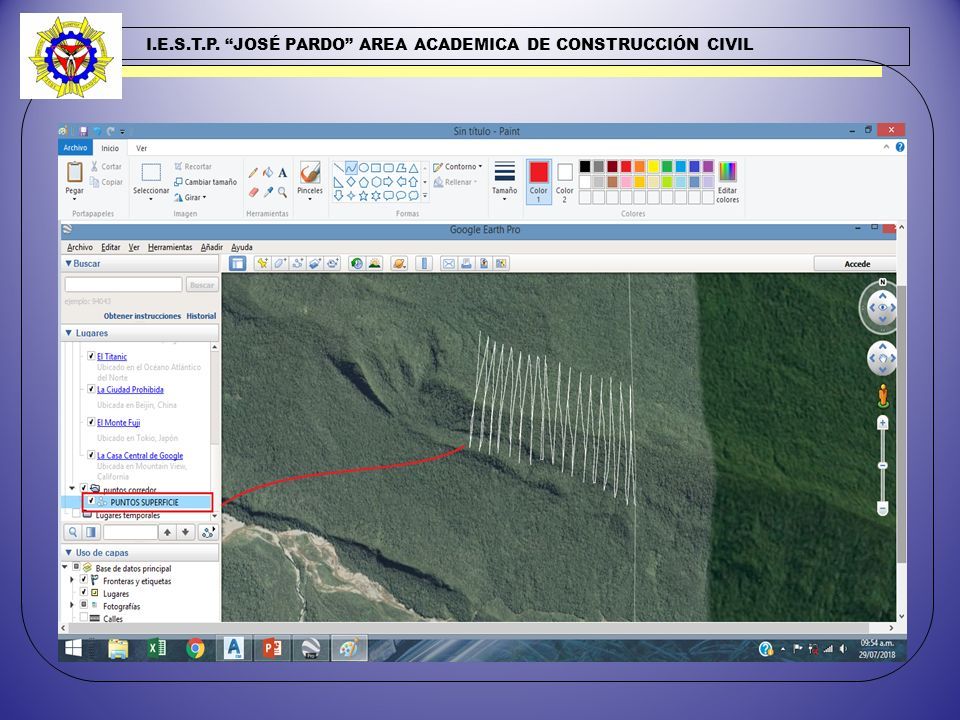Add a polygon in Google Earth toolbar
The height and width of the screenshot is (720, 960).
(x=280, y=263)
